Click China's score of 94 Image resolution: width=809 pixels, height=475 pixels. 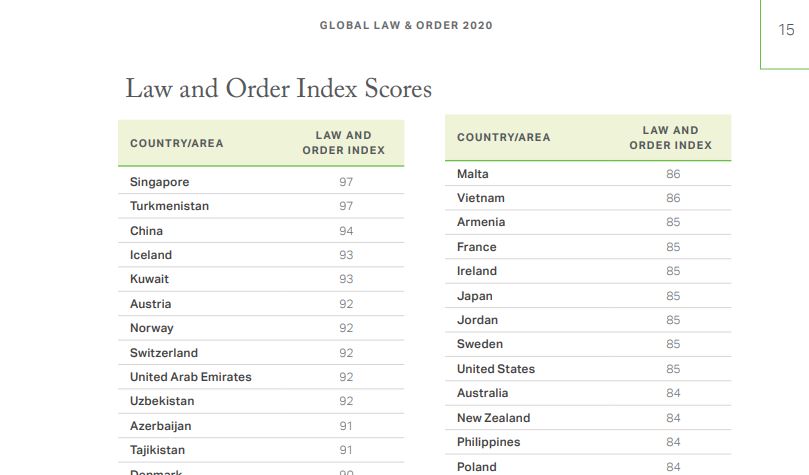(346, 231)
